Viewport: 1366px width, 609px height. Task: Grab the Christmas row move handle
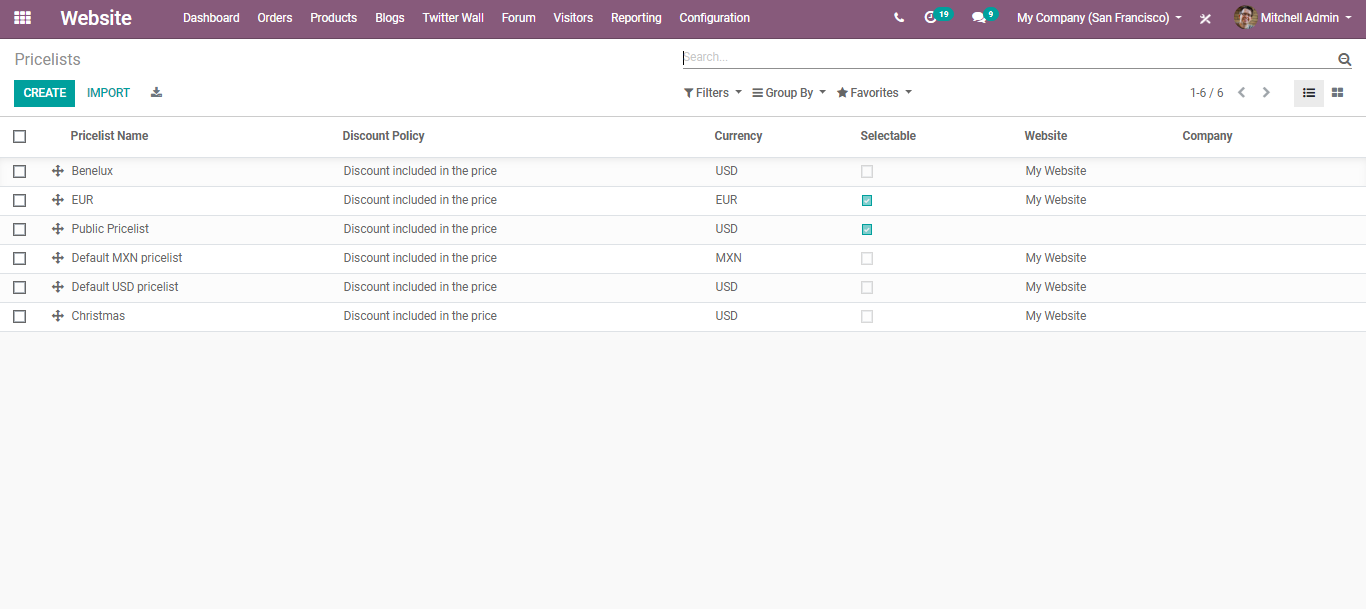coord(58,316)
